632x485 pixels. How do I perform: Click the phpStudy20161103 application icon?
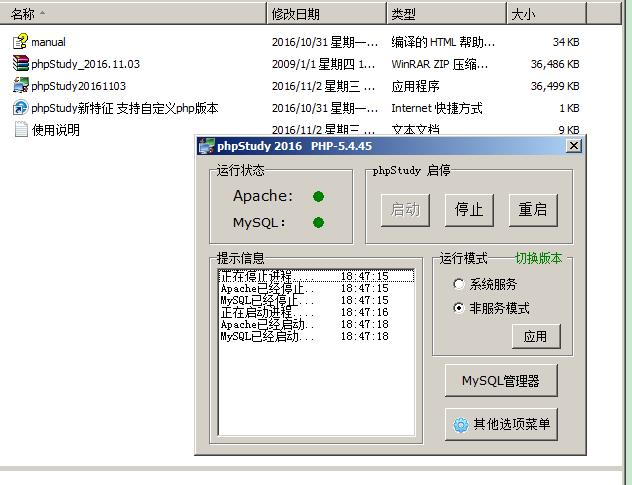[20, 85]
